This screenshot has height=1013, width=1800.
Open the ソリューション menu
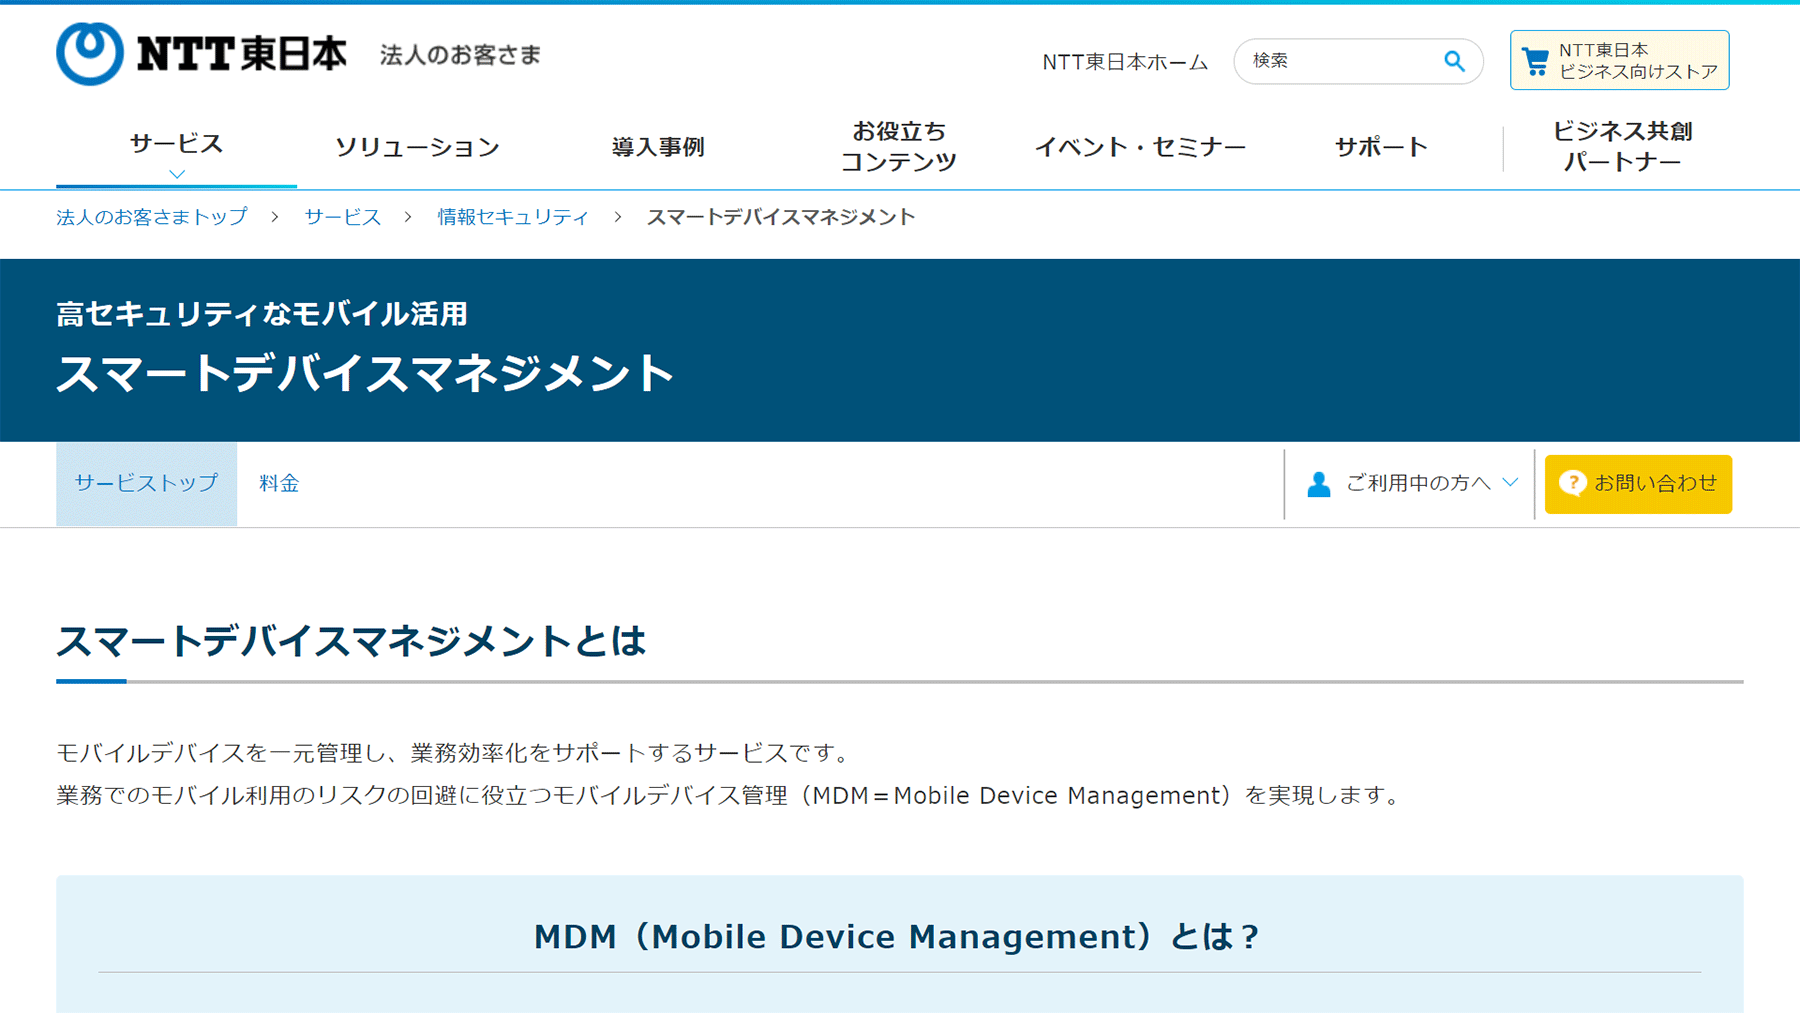coord(417,147)
